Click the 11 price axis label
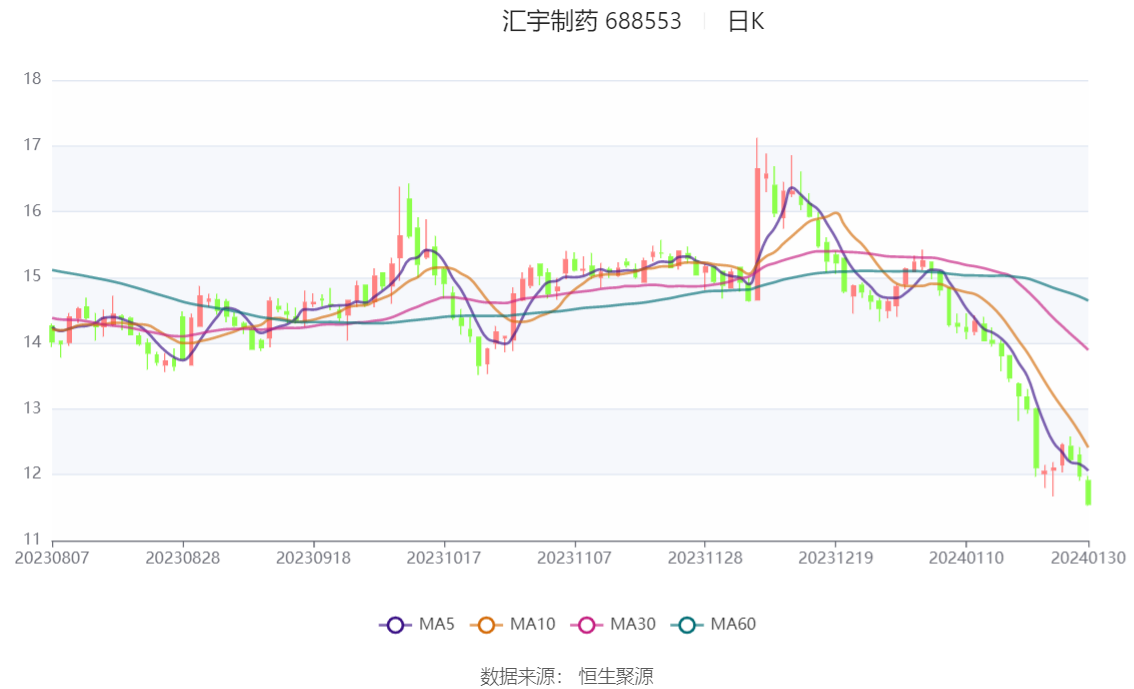The image size is (1134, 689). click(32, 539)
